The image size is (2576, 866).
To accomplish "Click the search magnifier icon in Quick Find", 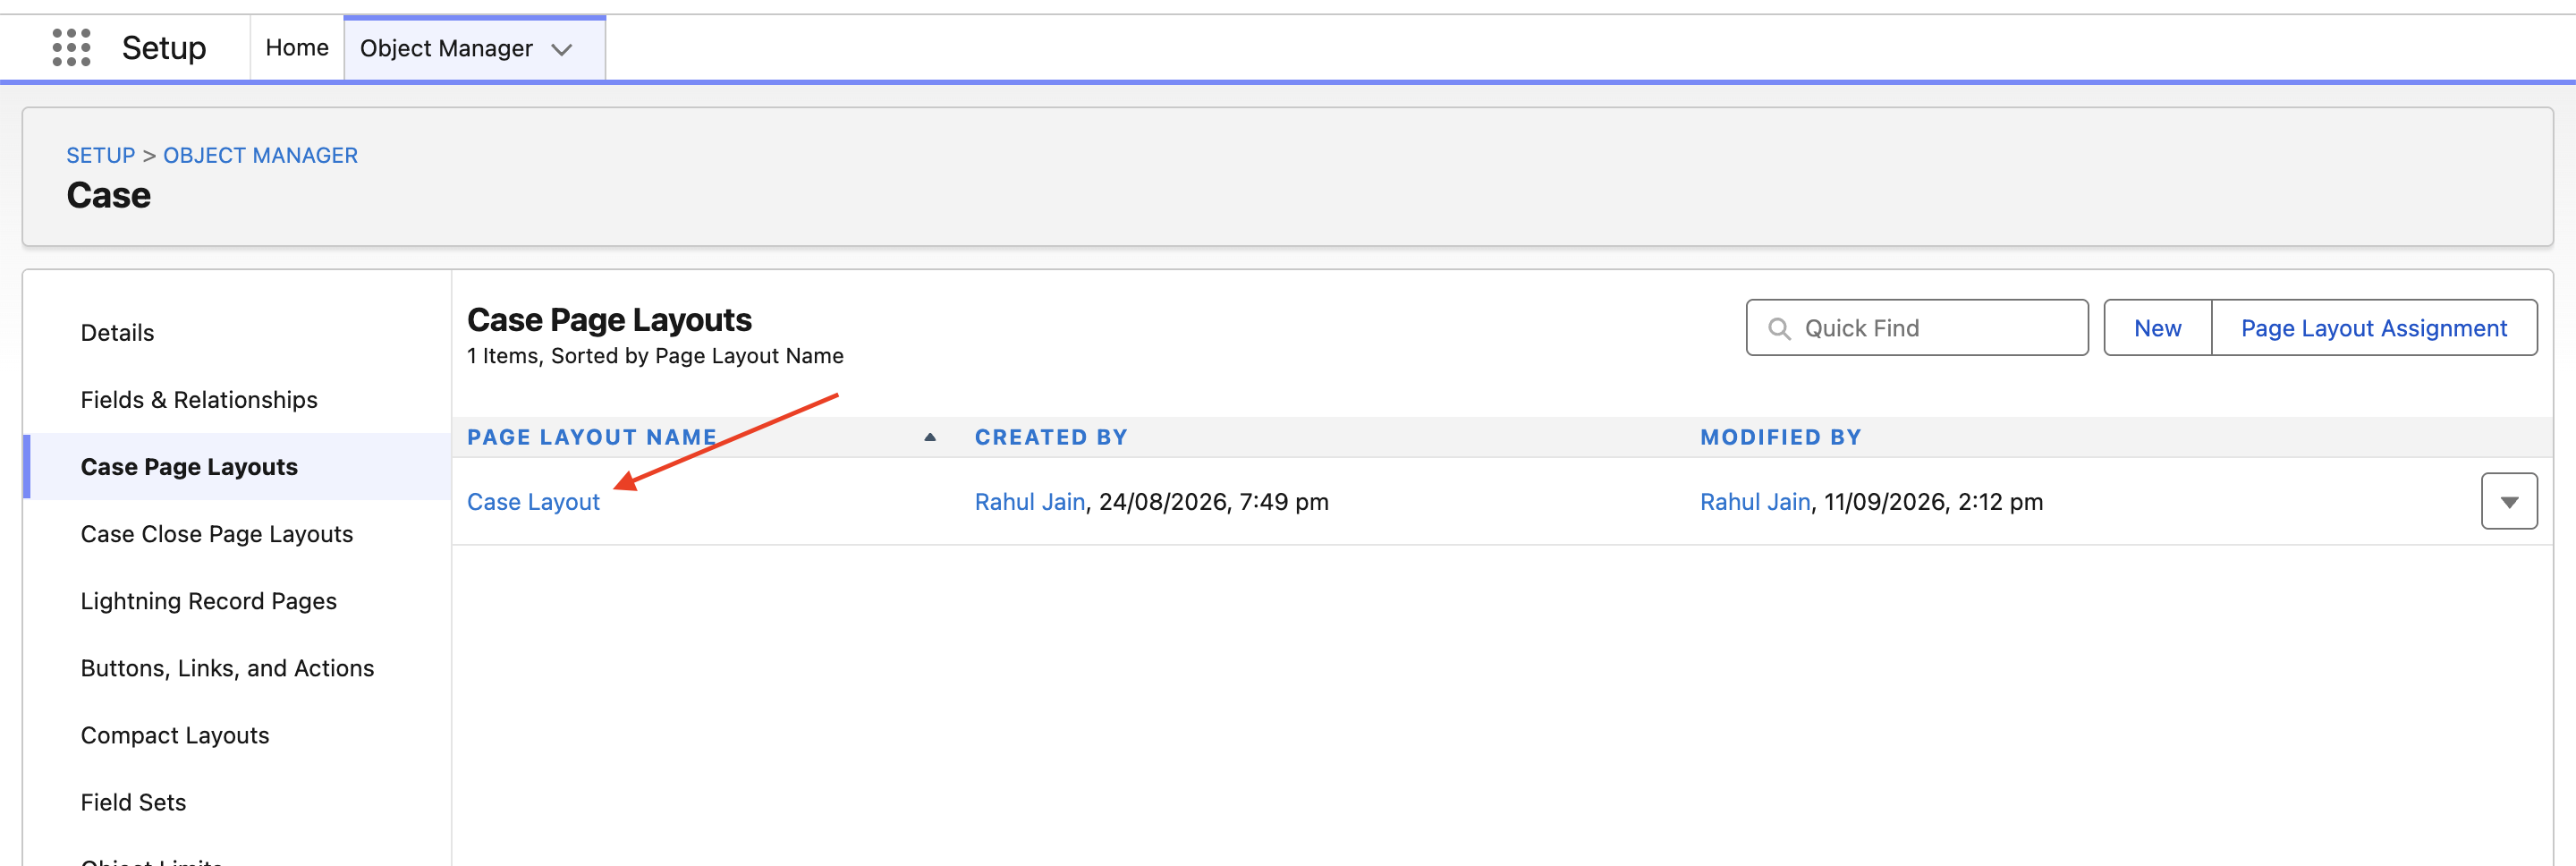I will [x=1779, y=328].
